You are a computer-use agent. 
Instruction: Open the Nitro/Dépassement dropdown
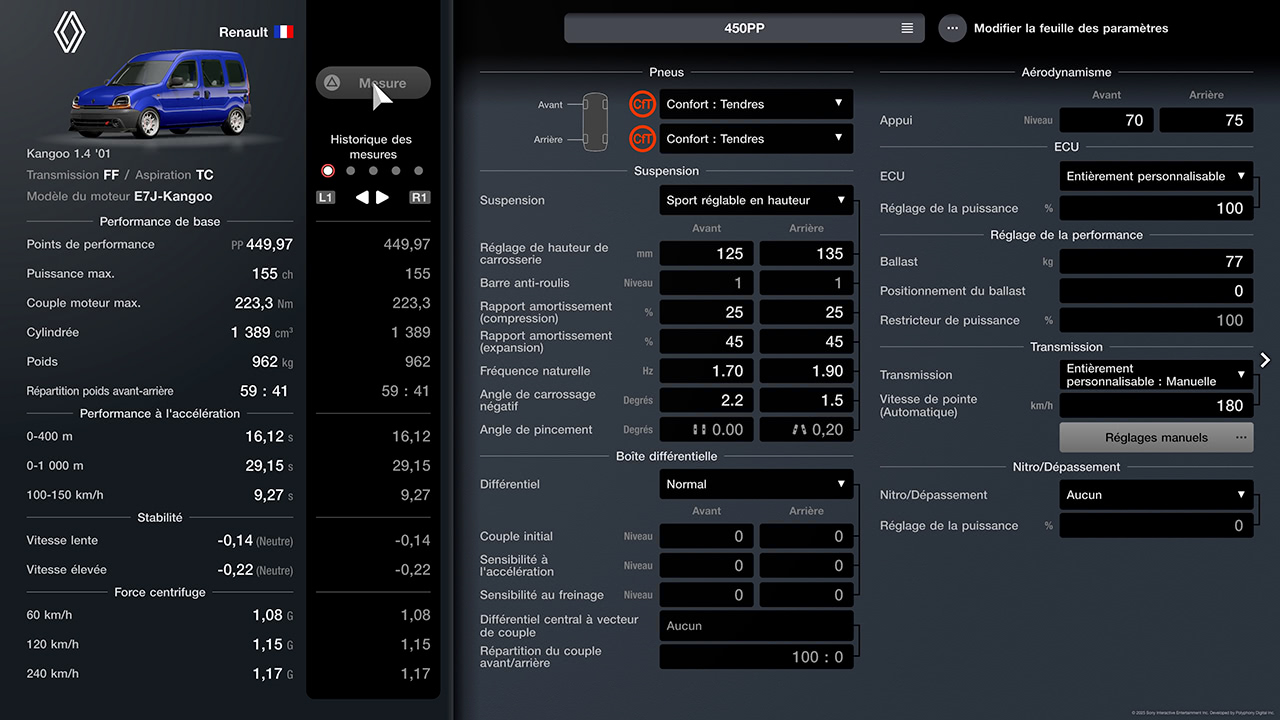click(x=1156, y=495)
